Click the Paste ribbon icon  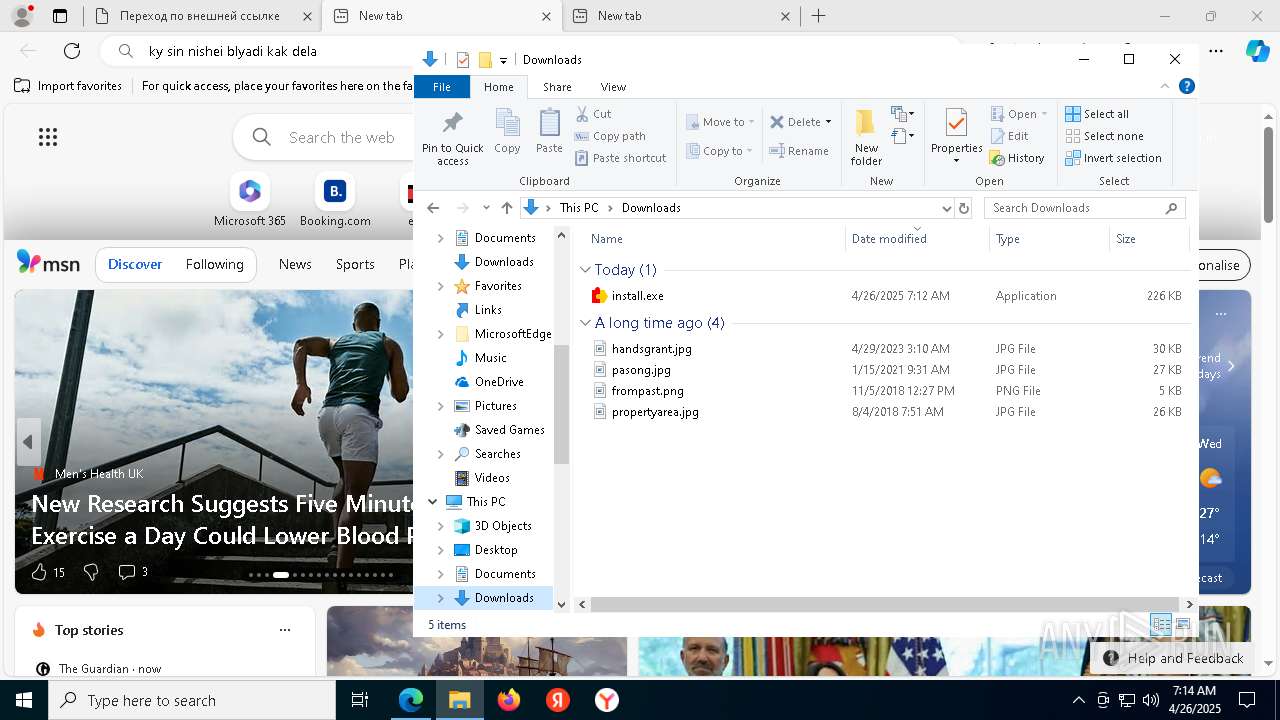coord(549,132)
